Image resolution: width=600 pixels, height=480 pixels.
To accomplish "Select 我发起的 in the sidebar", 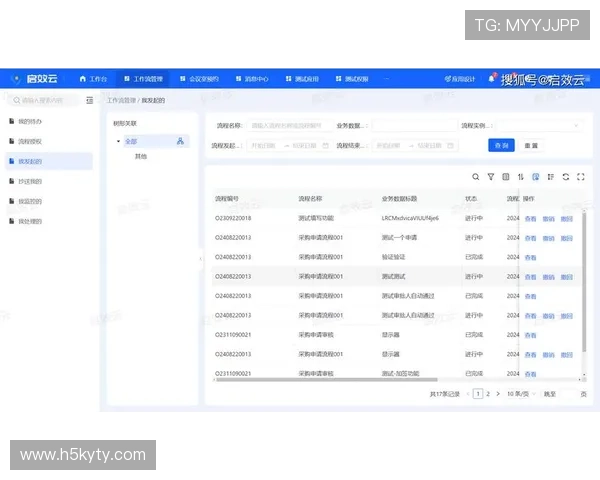I will click(49, 161).
